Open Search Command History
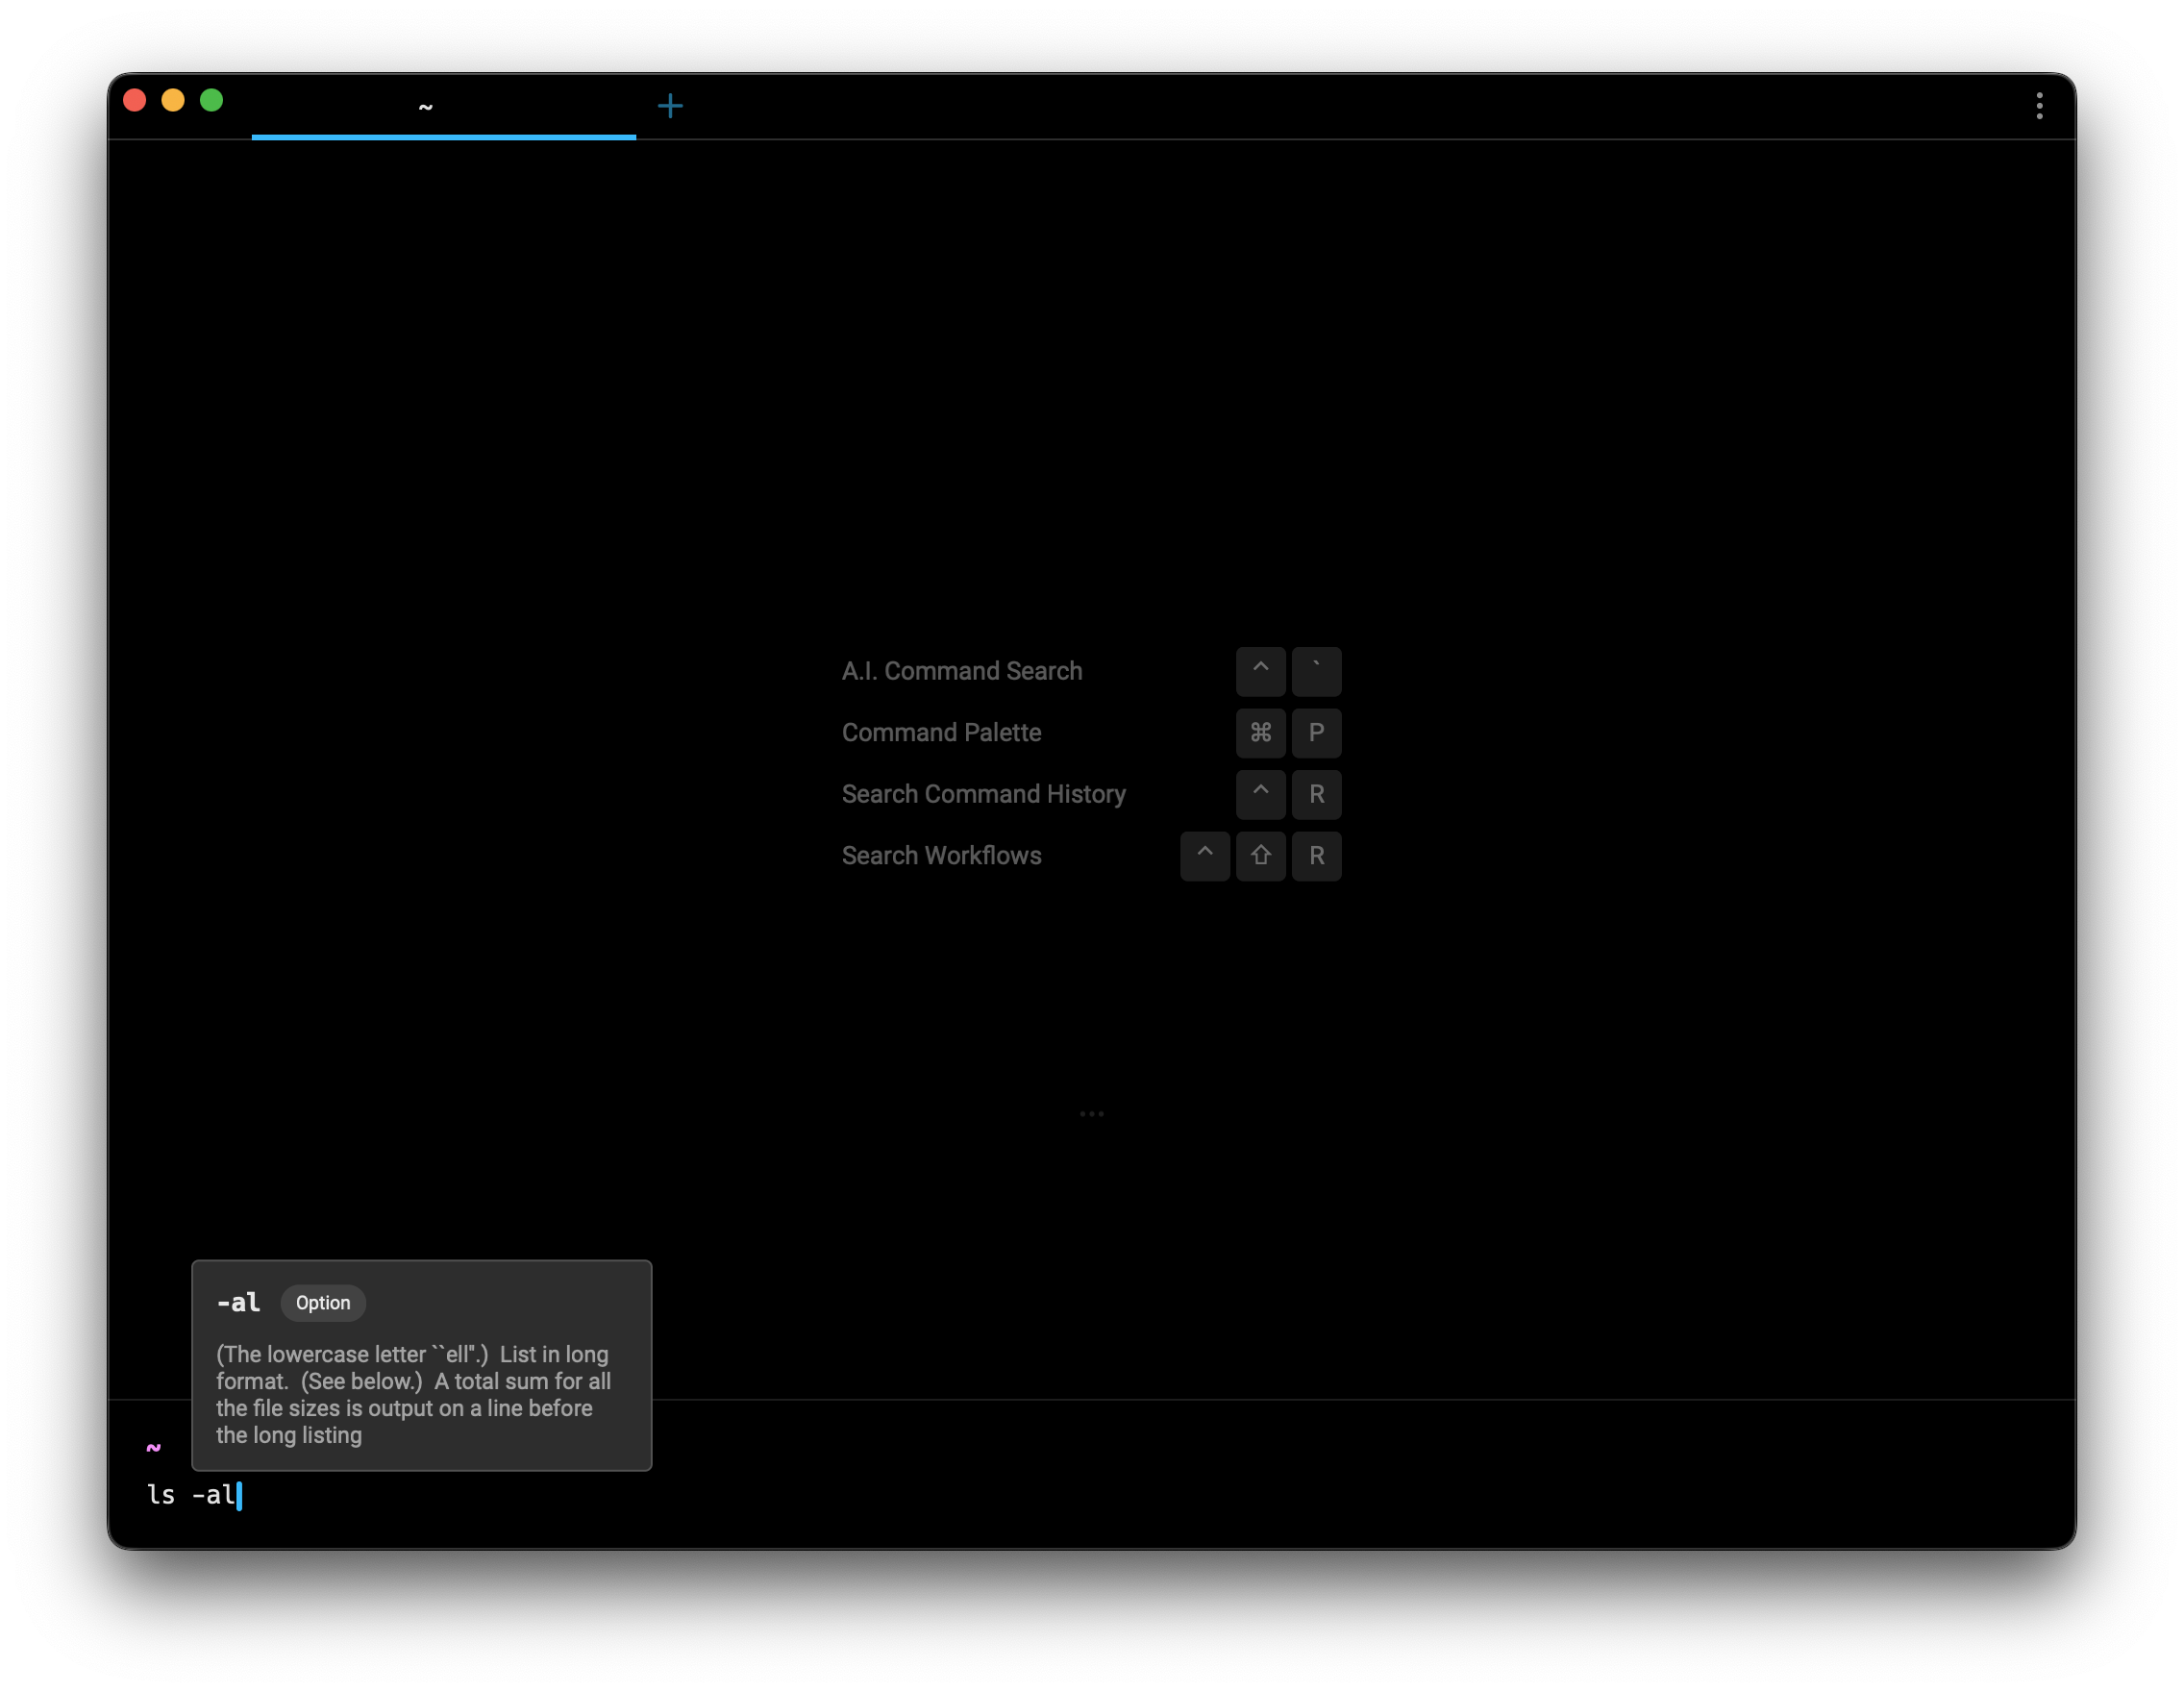Screen dimensions: 2184x1692 pos(984,794)
